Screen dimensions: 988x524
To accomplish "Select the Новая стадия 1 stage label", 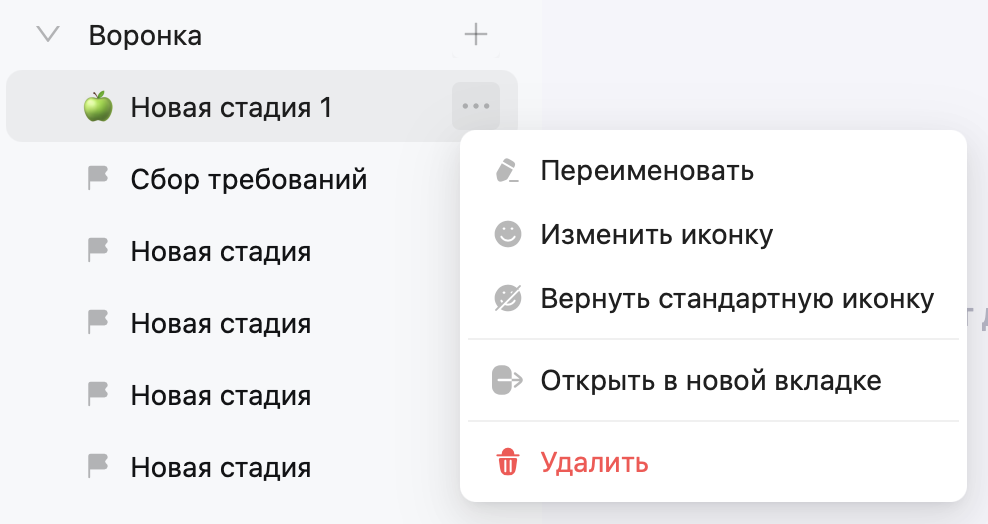I will coord(231,107).
